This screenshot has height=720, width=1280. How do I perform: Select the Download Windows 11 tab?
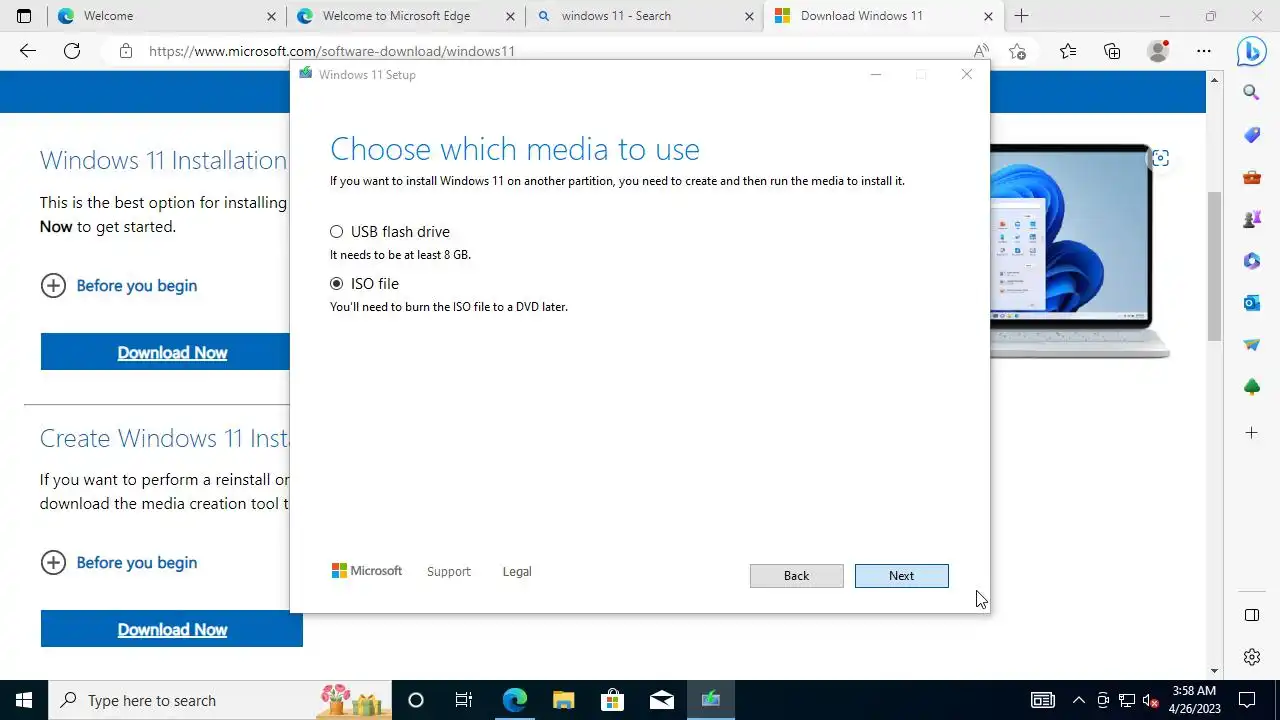[882, 16]
